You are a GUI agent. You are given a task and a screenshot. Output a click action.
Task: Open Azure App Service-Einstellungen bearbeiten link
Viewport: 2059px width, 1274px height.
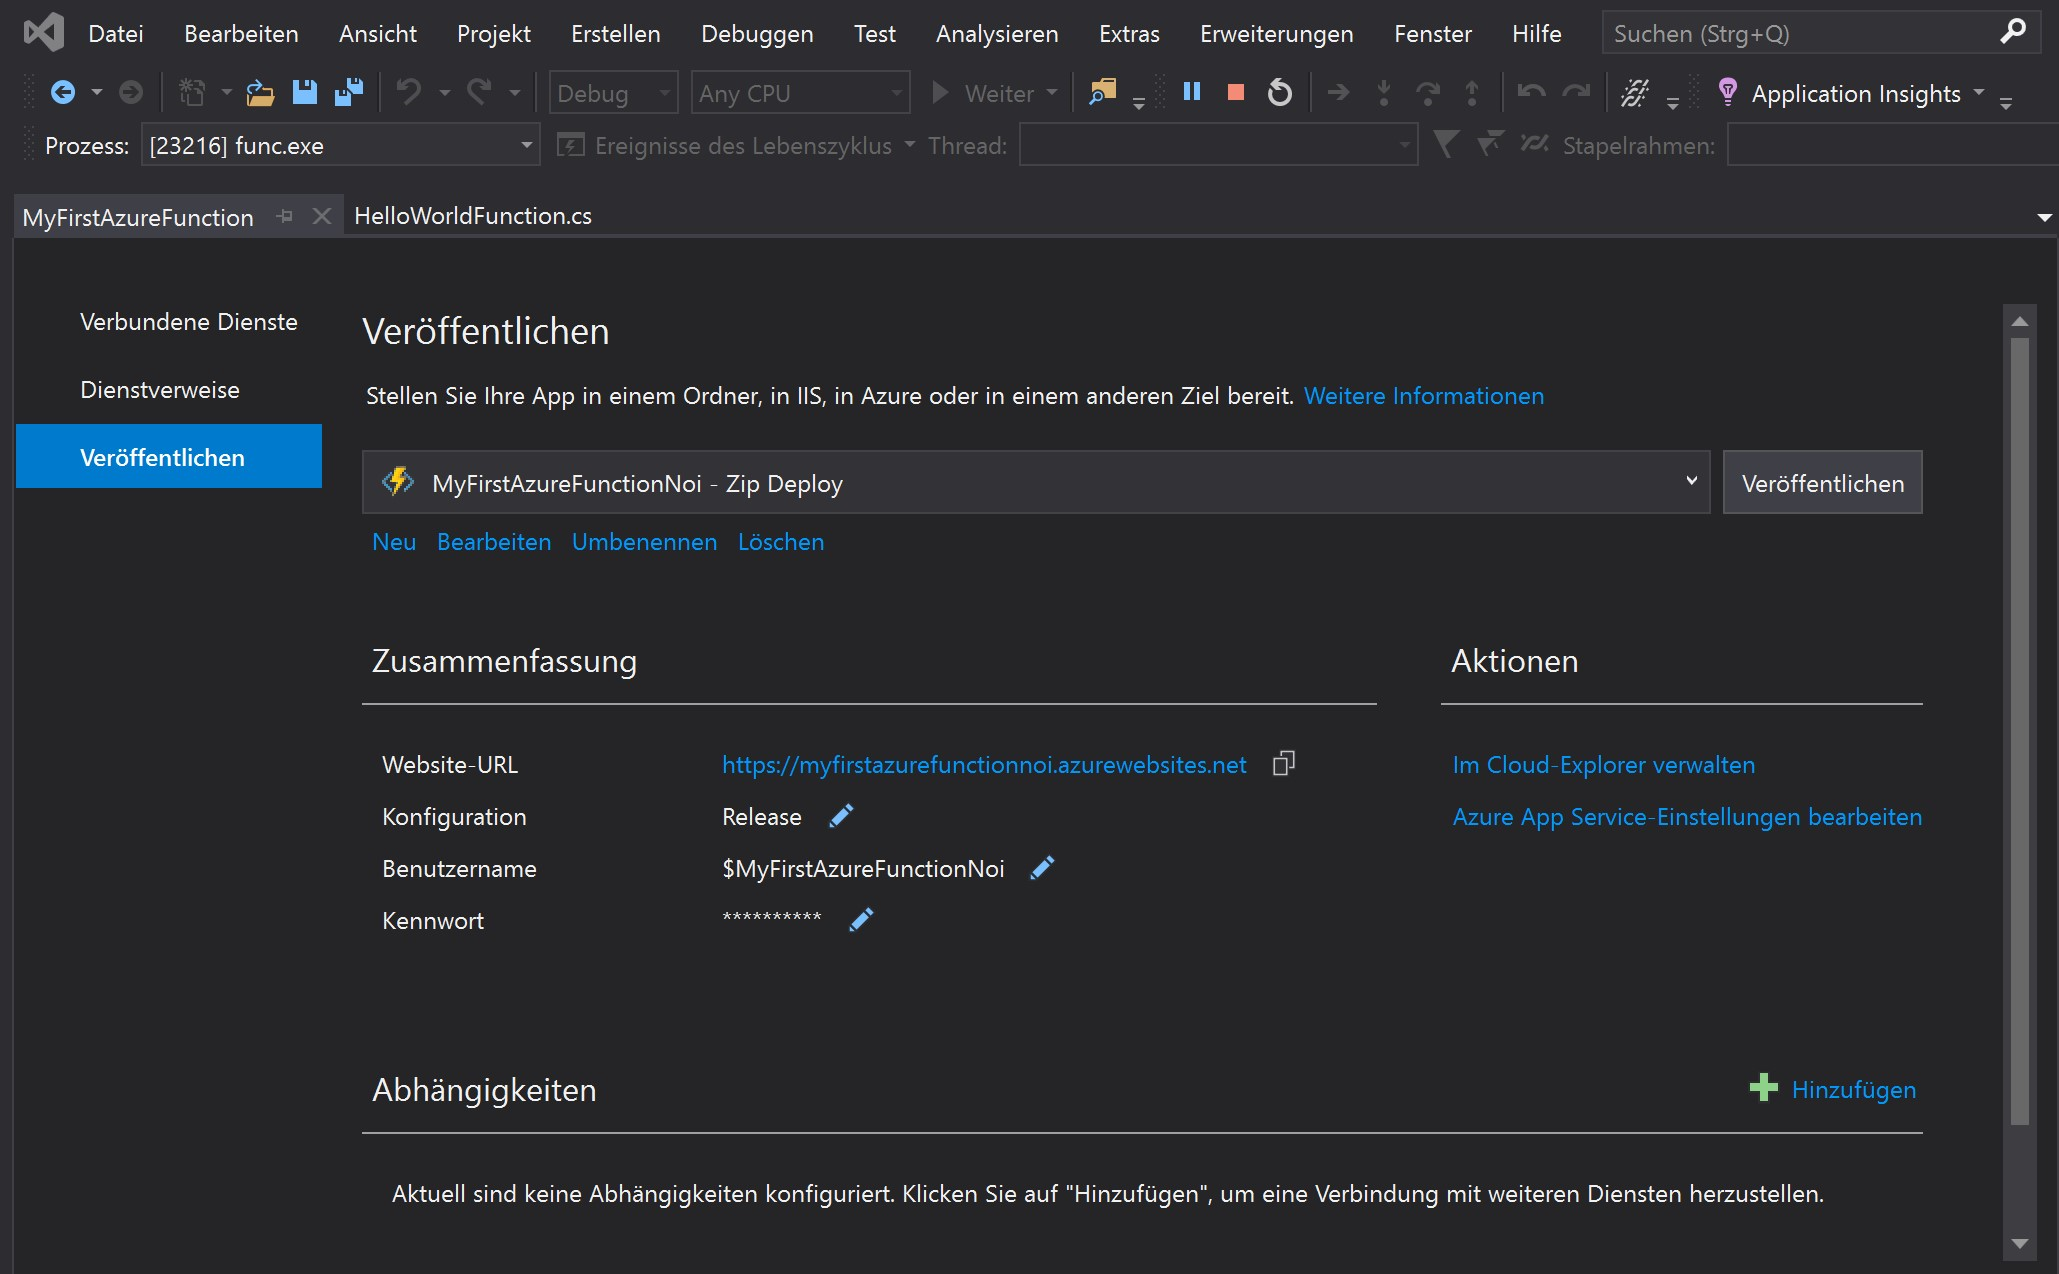click(1686, 816)
